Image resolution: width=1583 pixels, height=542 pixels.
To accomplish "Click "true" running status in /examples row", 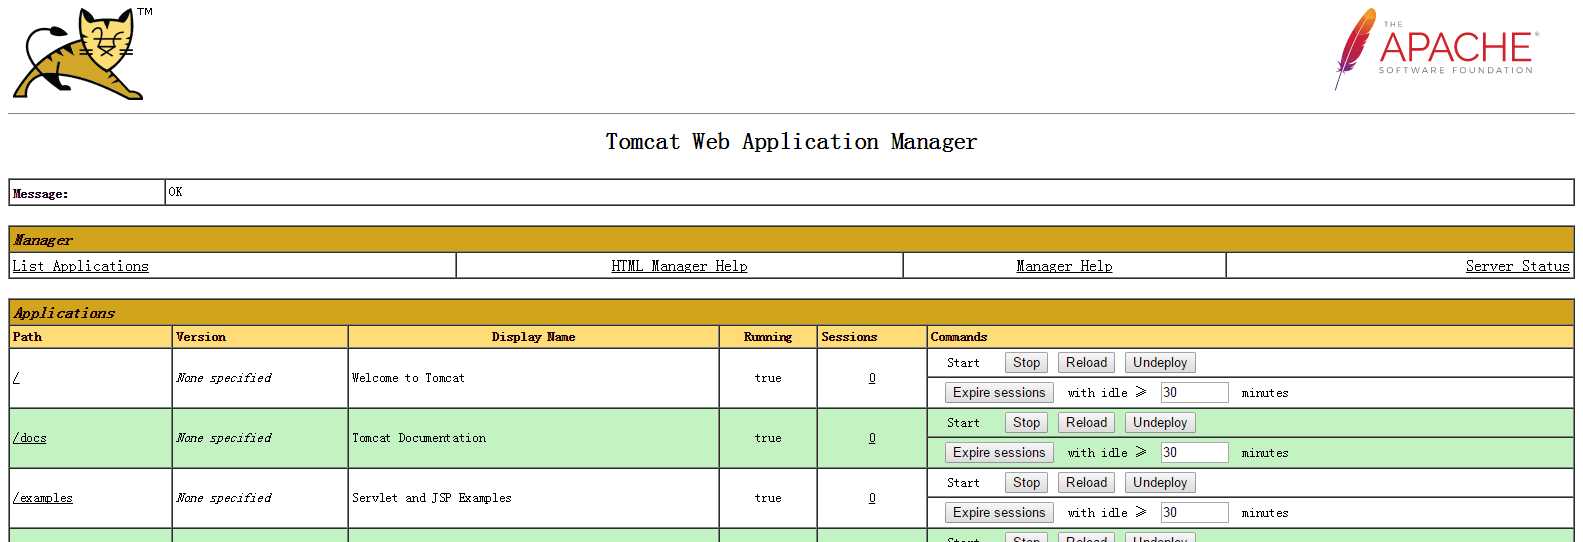I will (x=768, y=498).
